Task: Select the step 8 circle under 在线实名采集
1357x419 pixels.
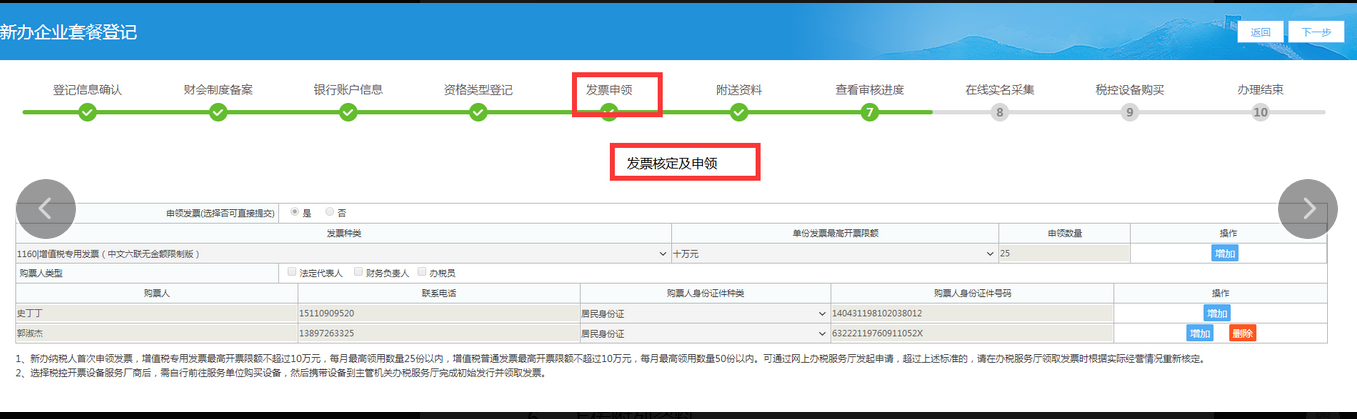Action: [1000, 112]
